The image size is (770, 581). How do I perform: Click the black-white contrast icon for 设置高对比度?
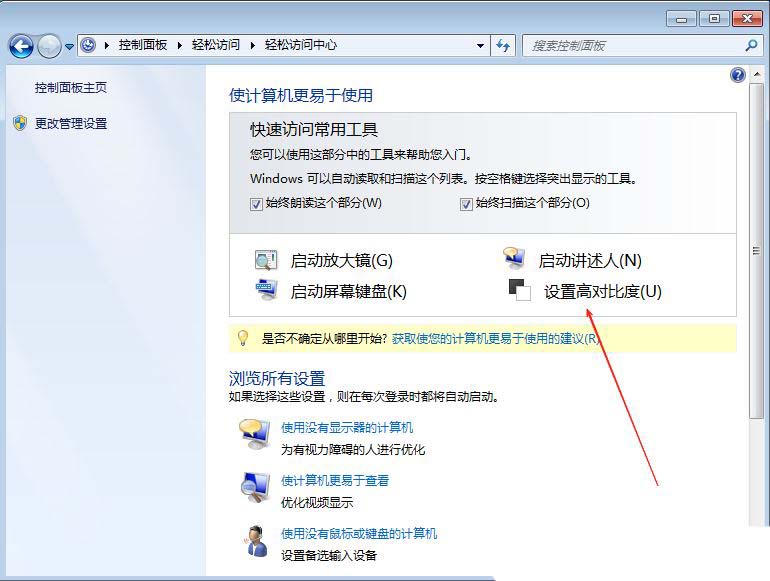[518, 290]
